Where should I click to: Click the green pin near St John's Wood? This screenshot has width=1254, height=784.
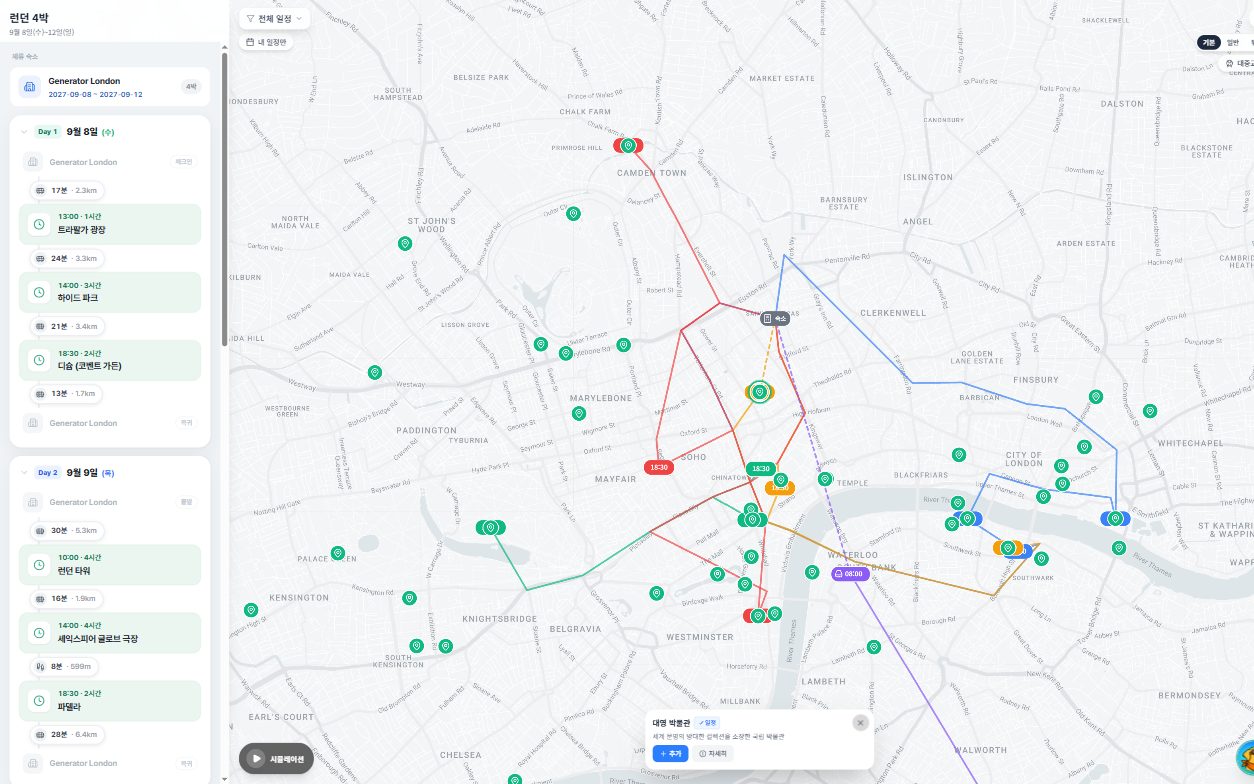405,243
